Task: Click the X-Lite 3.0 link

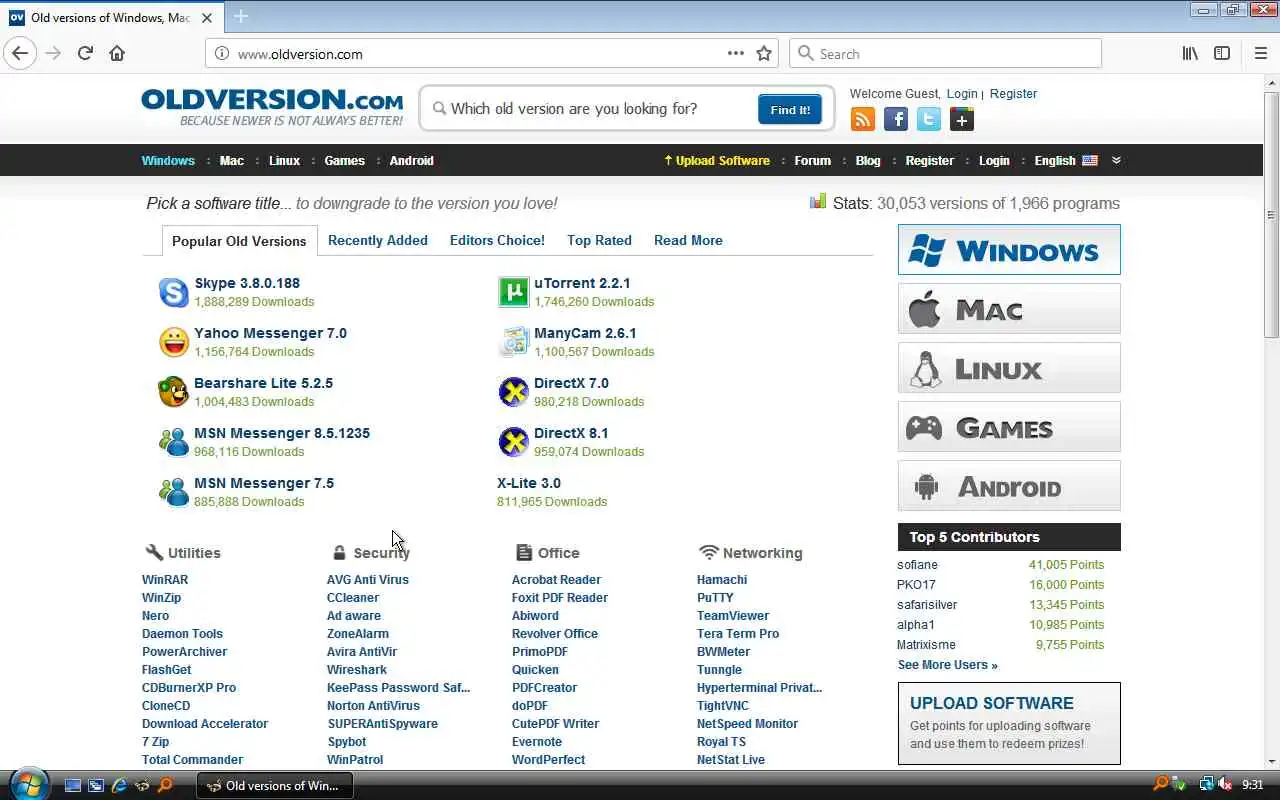Action: pyautogui.click(x=529, y=483)
